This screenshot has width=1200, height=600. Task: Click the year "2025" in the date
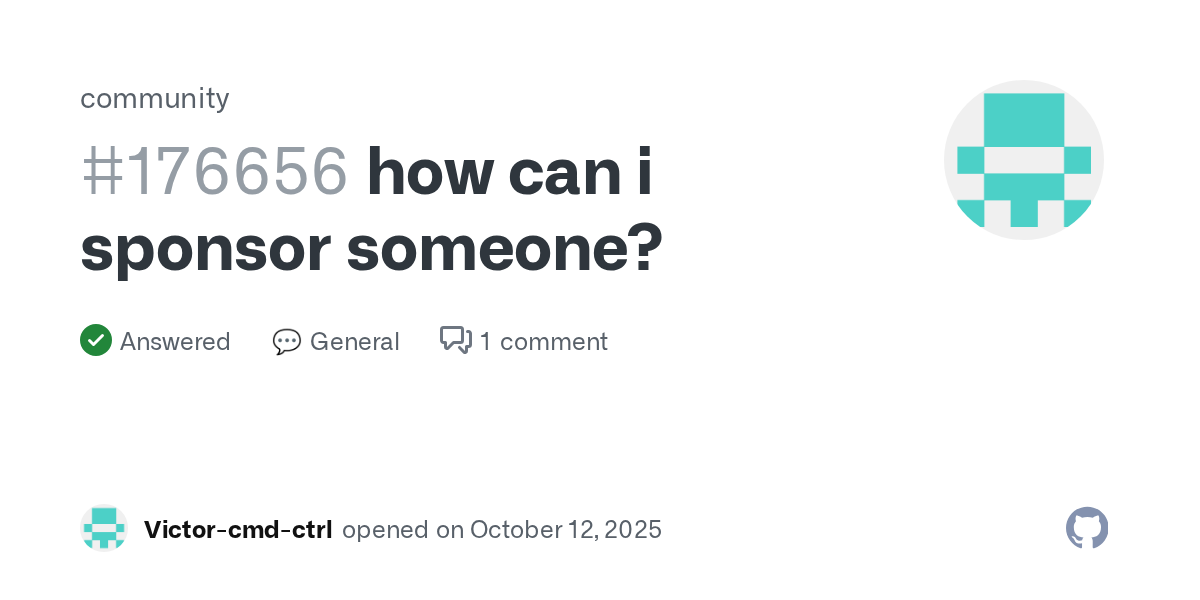click(632, 530)
